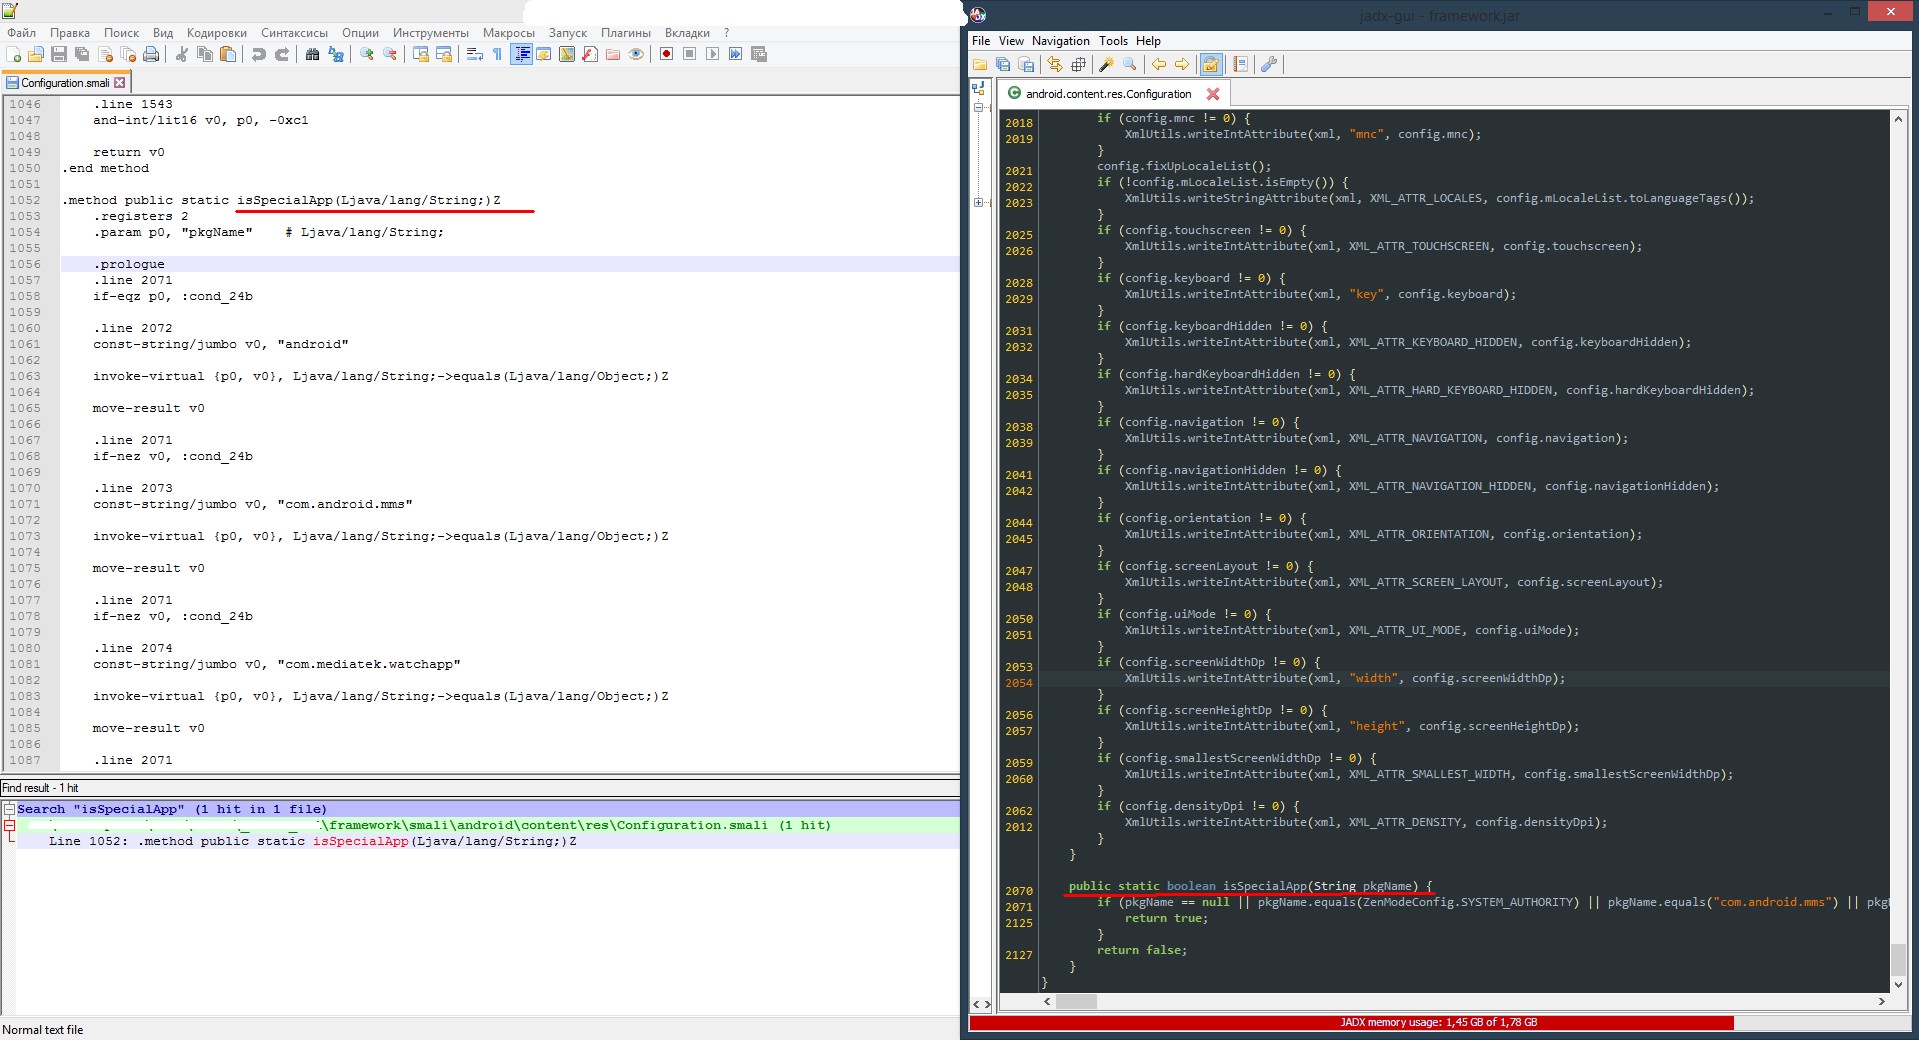
Task: Open the jadx deobfuscation wand tool
Action: pos(1106,65)
